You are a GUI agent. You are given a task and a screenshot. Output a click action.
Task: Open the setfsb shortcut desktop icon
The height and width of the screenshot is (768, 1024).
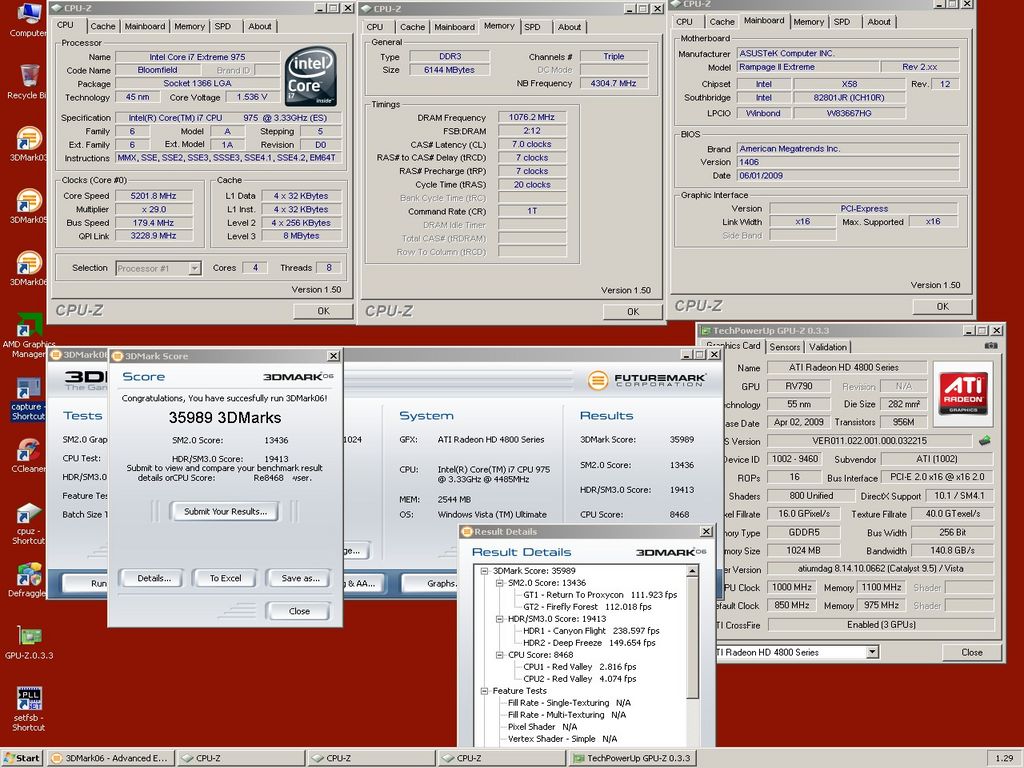coord(29,708)
